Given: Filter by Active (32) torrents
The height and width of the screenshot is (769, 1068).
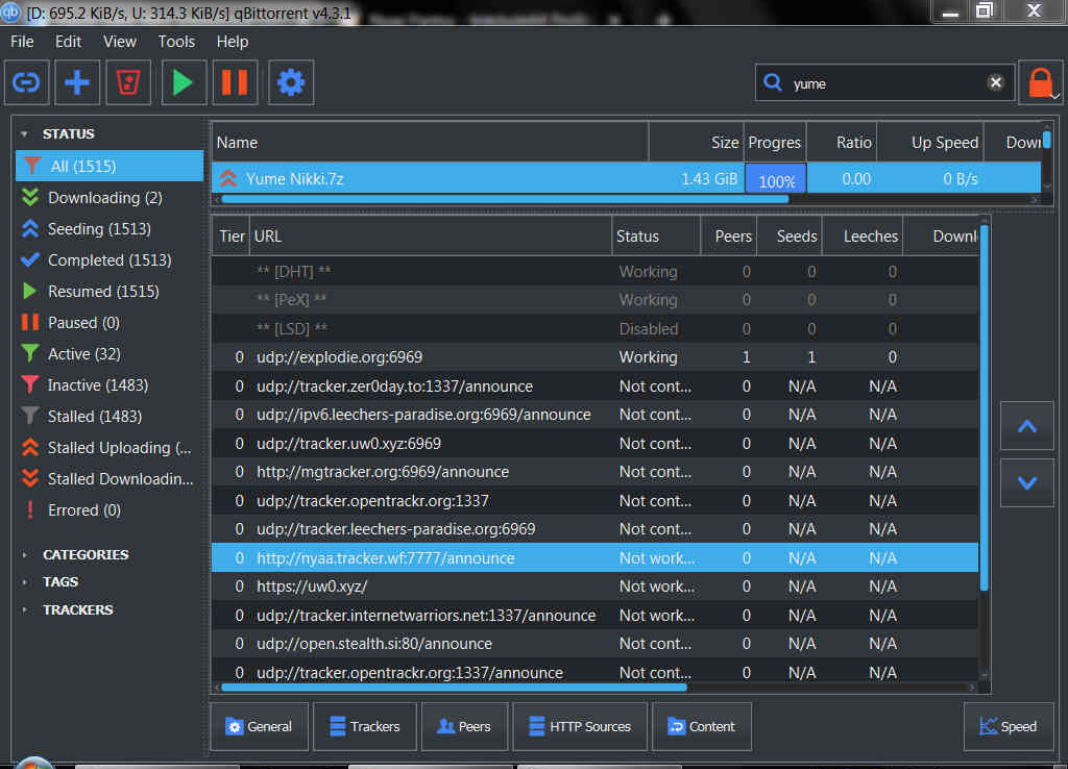Looking at the screenshot, I should [x=110, y=354].
